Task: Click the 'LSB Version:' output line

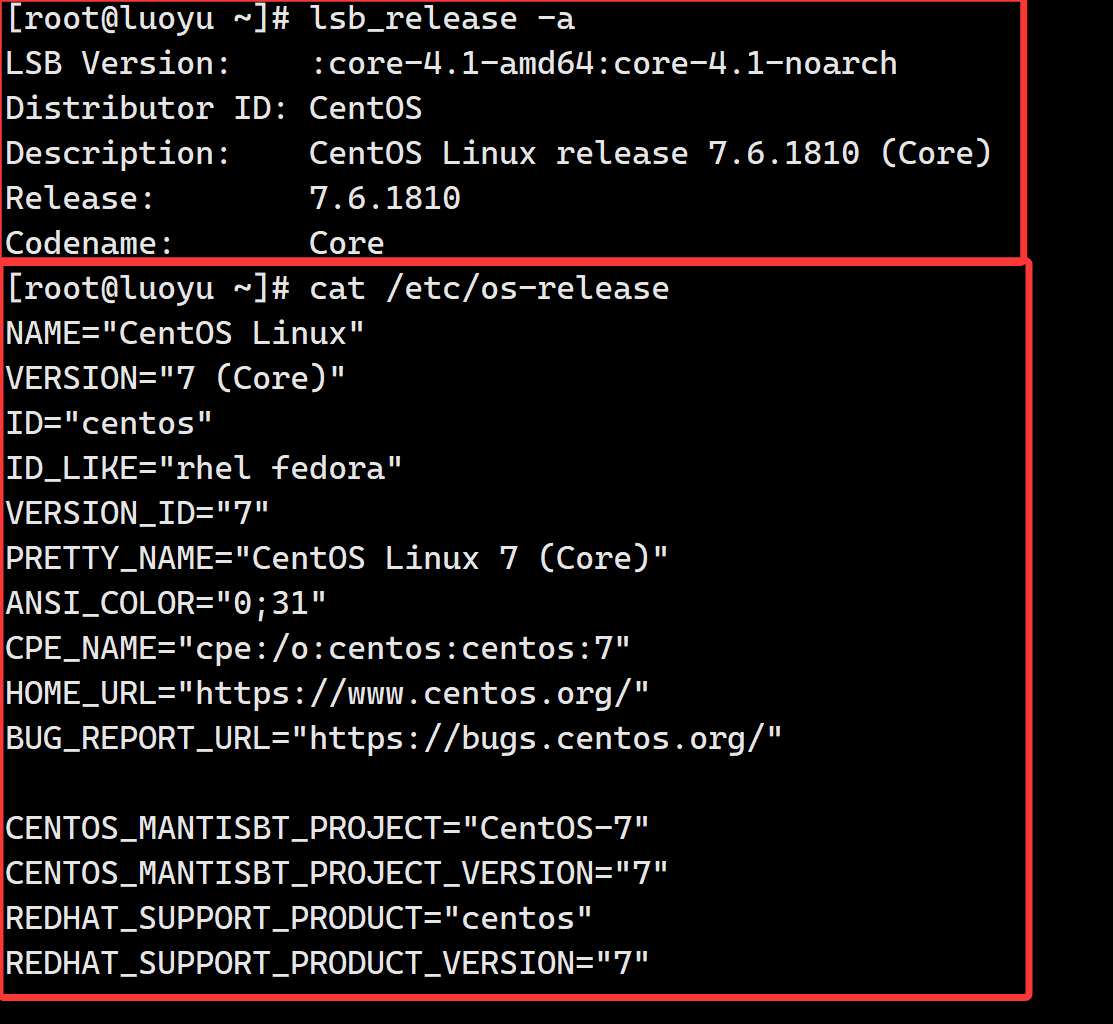Action: coord(451,64)
